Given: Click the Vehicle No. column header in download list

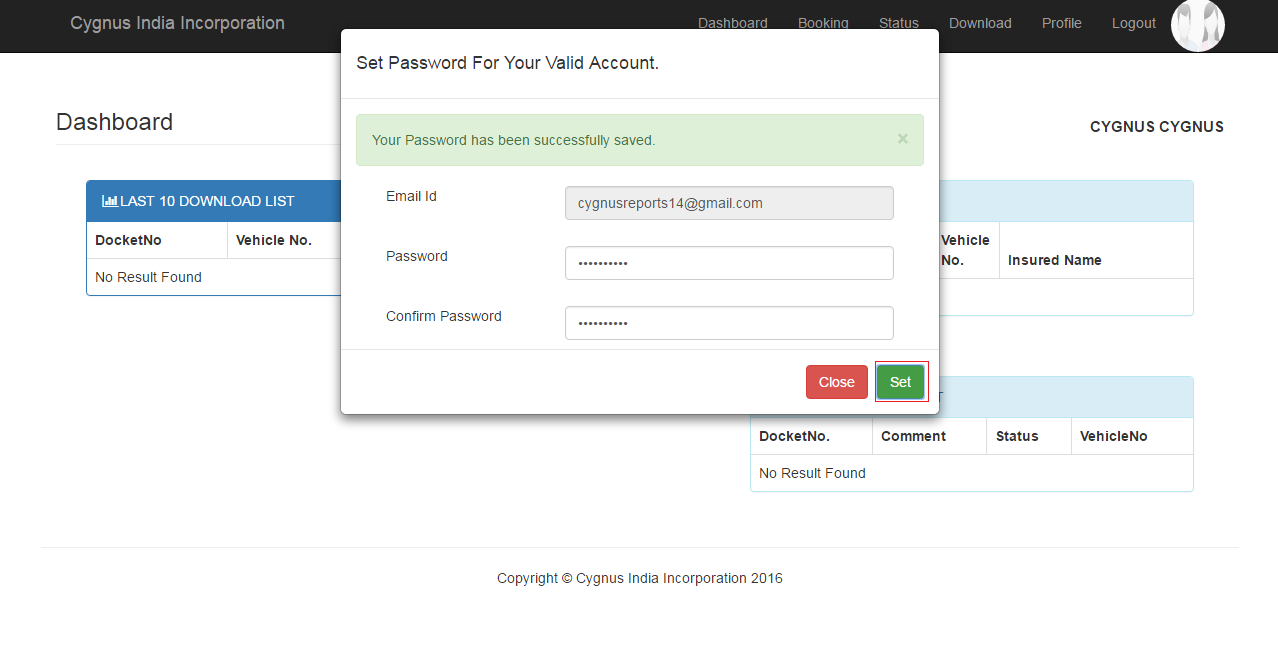Looking at the screenshot, I should point(274,240).
